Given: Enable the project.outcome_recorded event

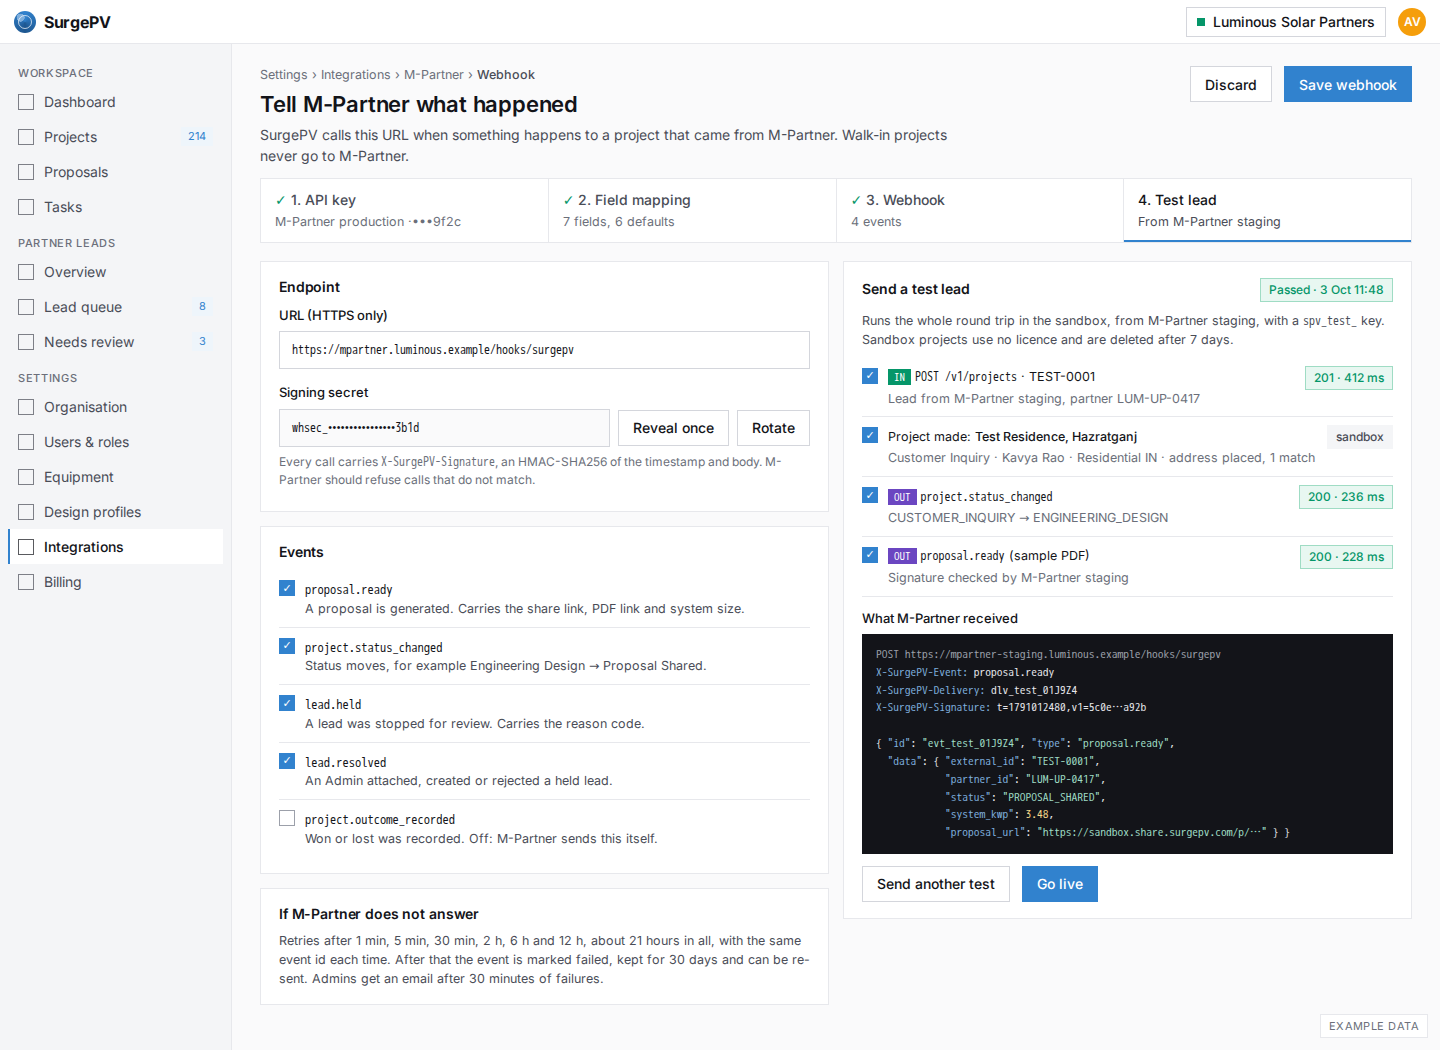Looking at the screenshot, I should coord(287,818).
